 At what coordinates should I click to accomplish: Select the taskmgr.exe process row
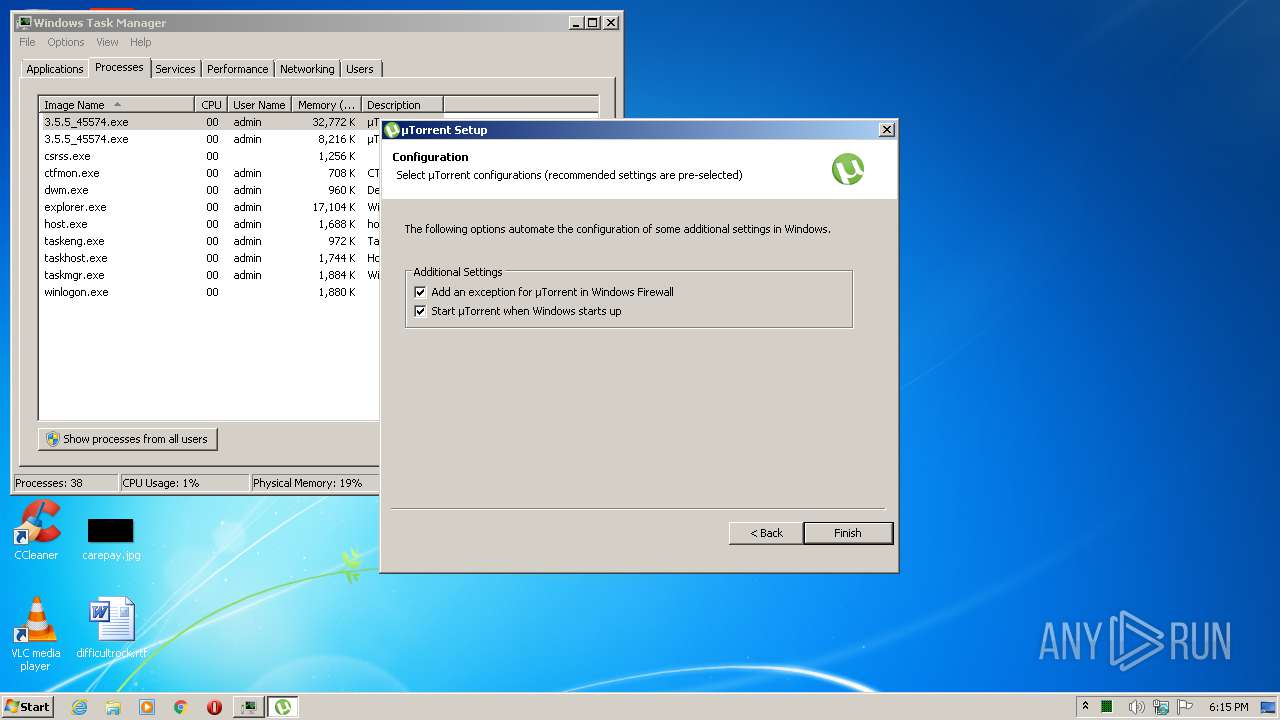pyautogui.click(x=210, y=275)
